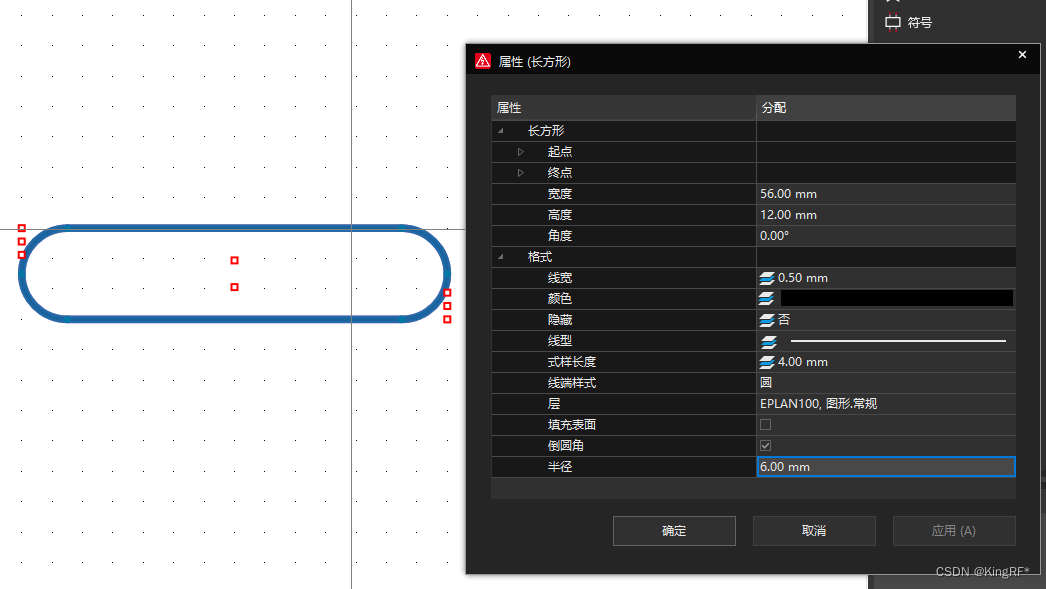Select the 线型 line style preview

[898, 341]
